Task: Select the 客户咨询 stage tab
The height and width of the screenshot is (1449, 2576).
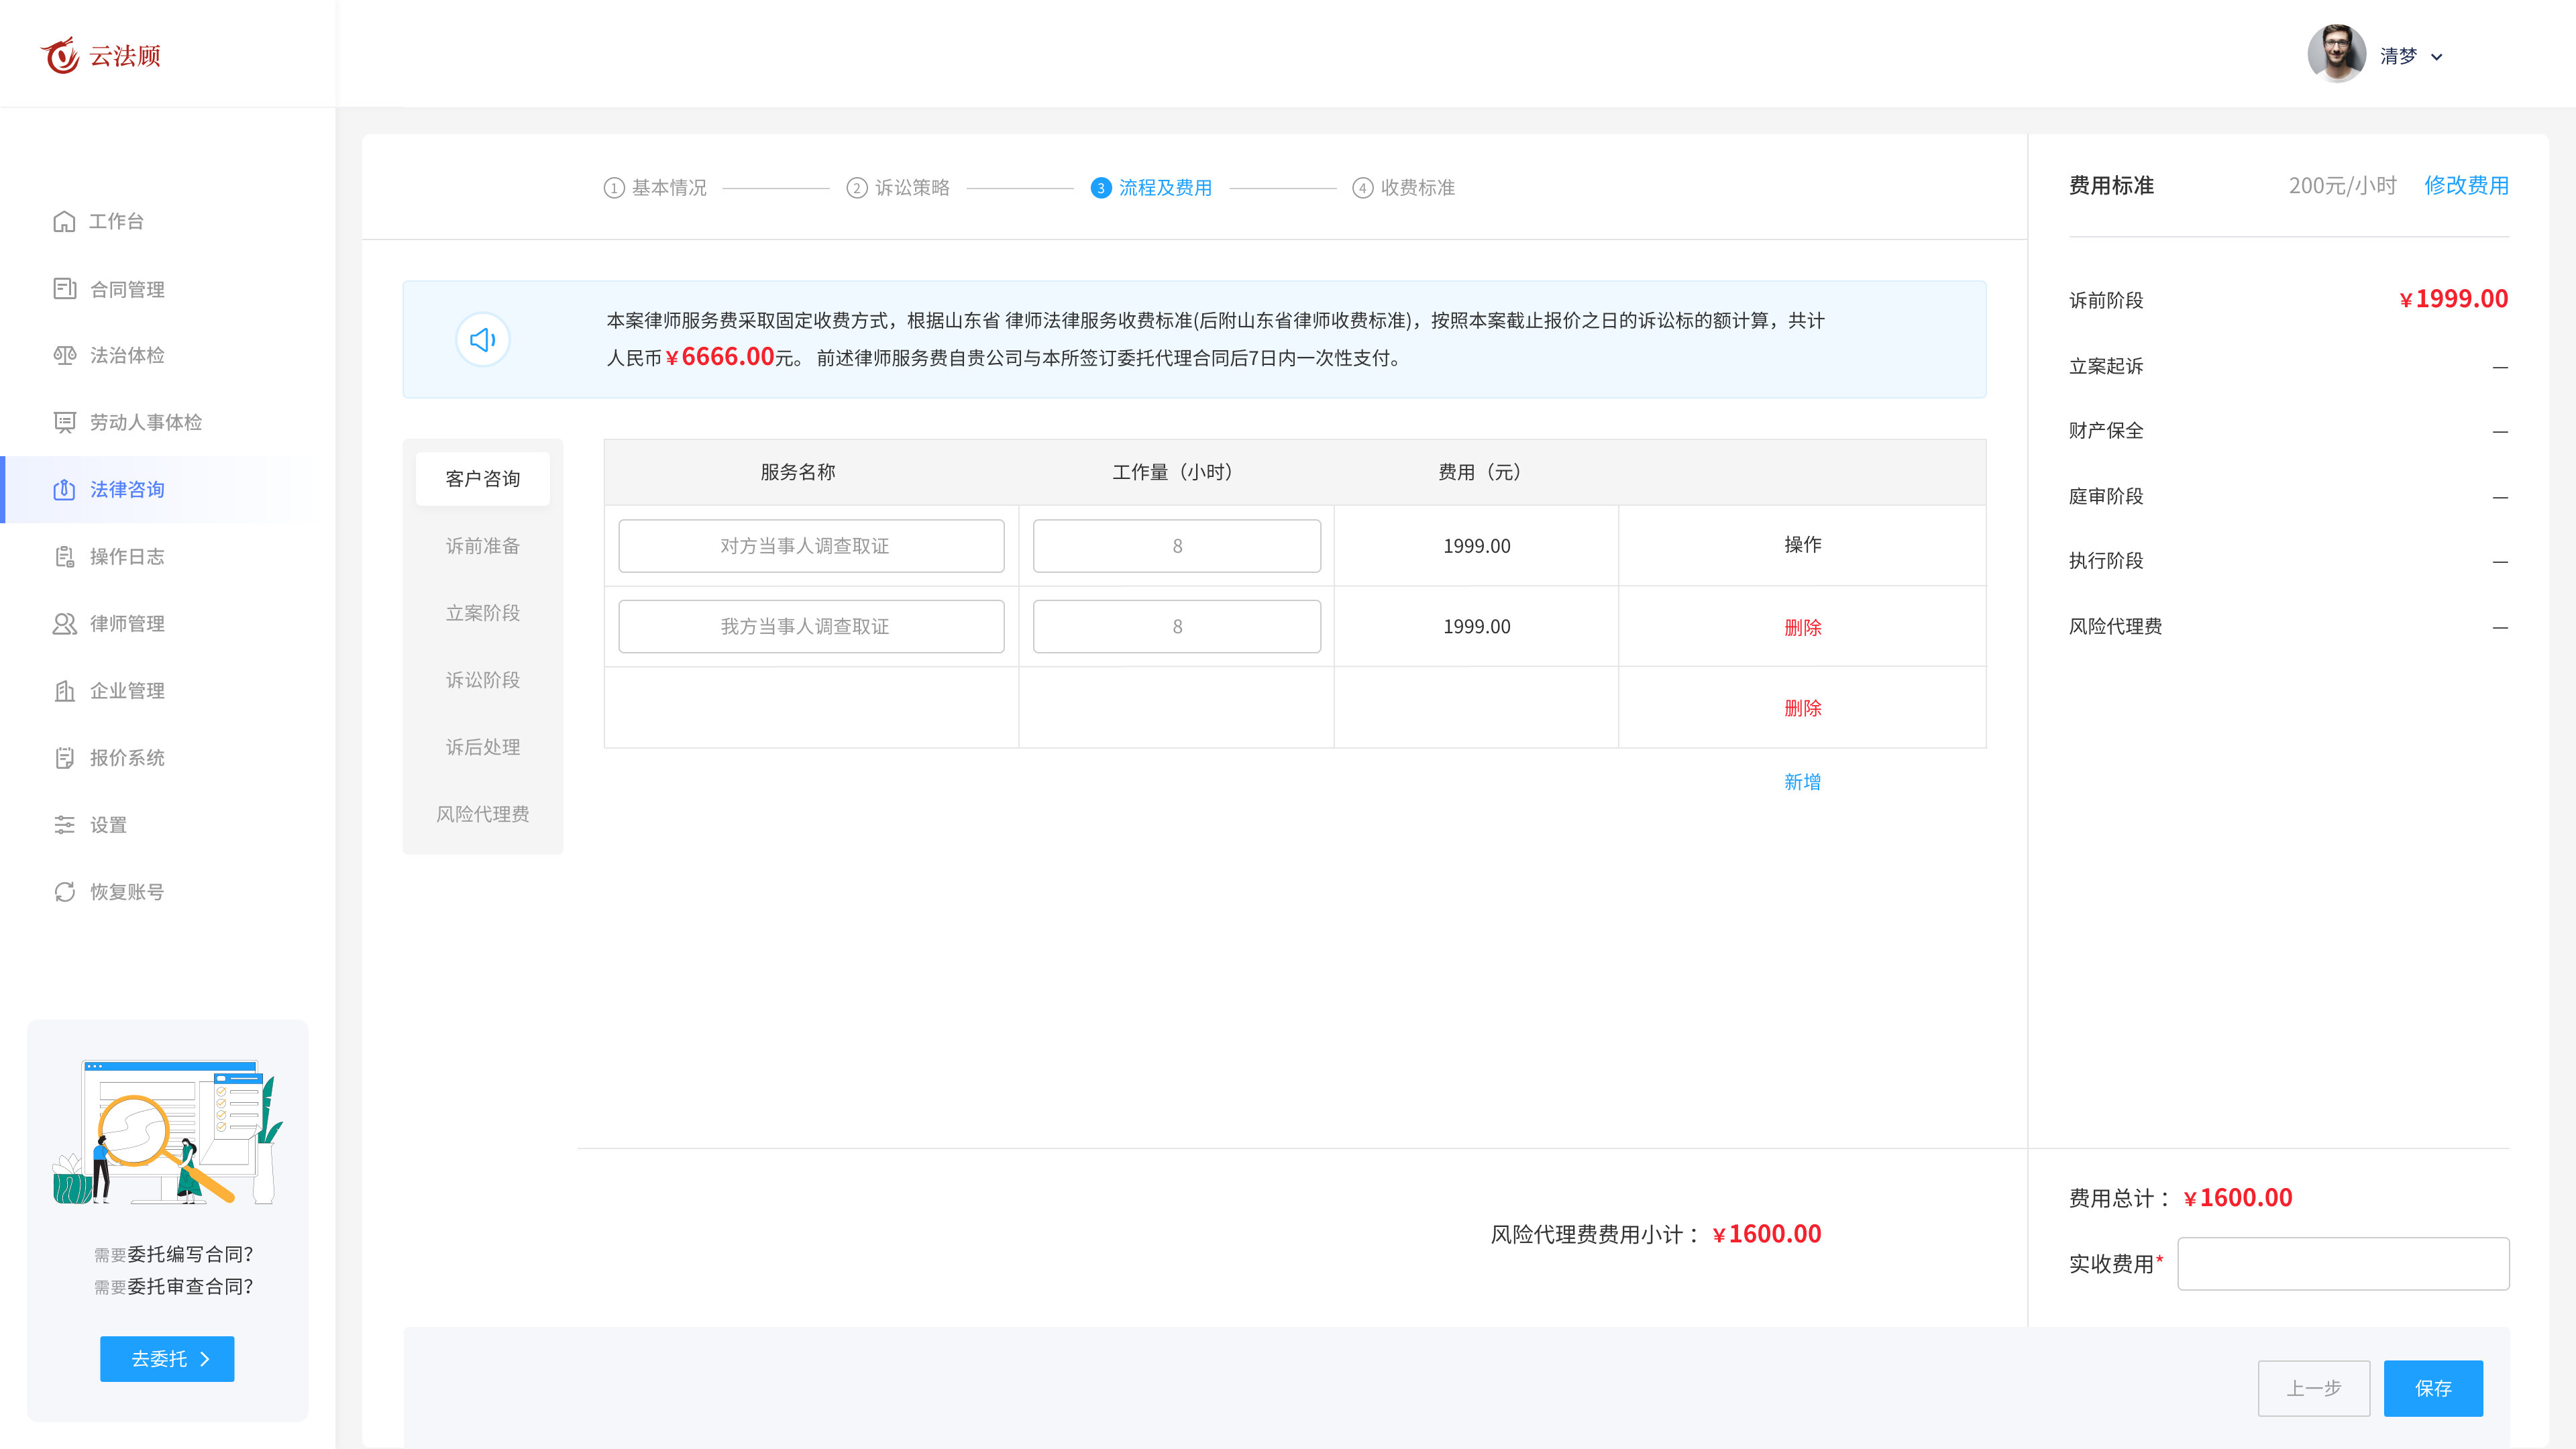Action: pos(483,479)
